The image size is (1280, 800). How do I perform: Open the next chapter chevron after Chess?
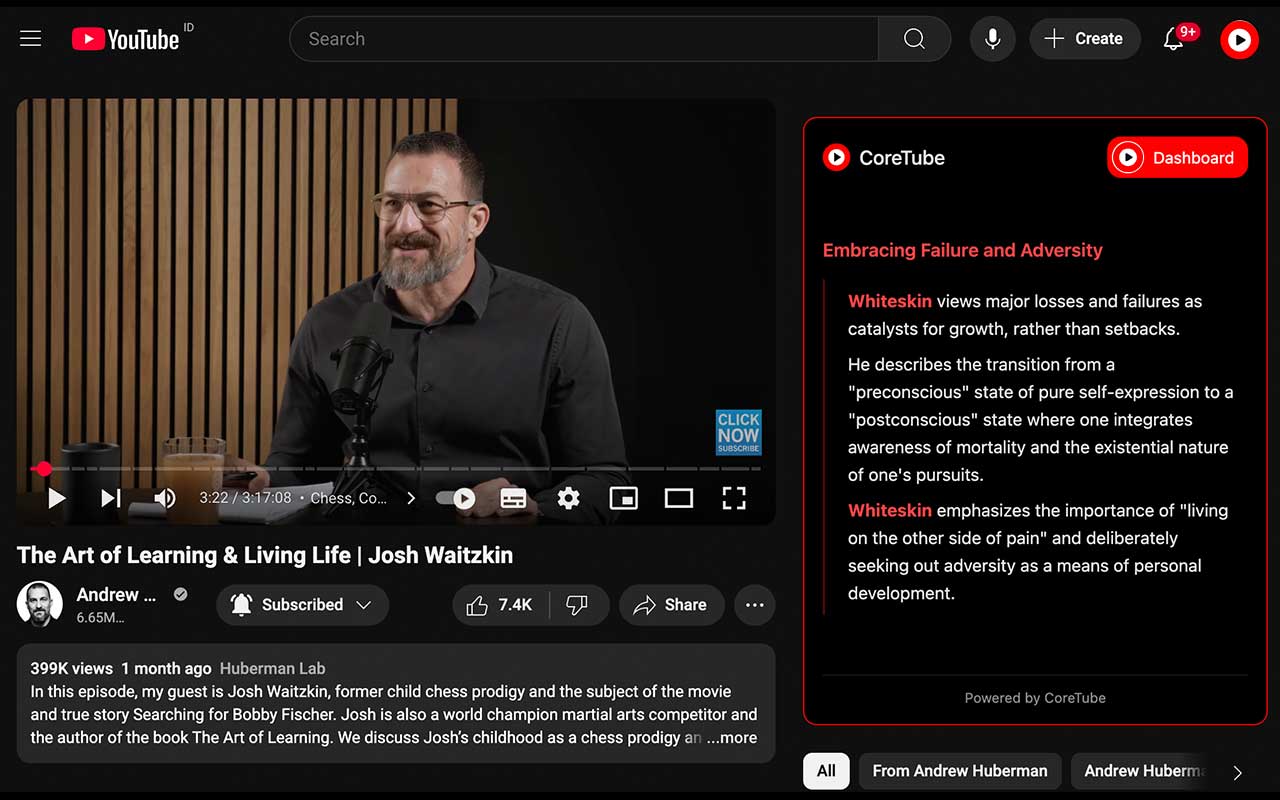[411, 497]
